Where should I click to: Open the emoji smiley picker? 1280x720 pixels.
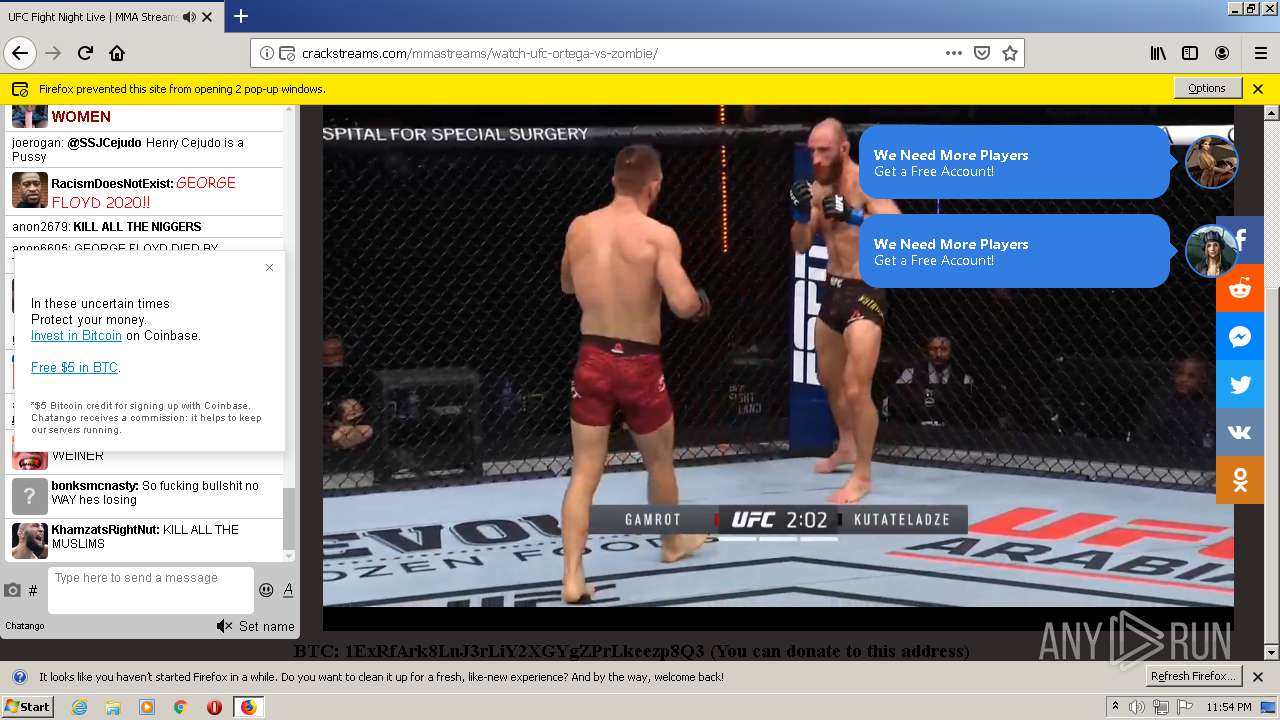pos(266,590)
